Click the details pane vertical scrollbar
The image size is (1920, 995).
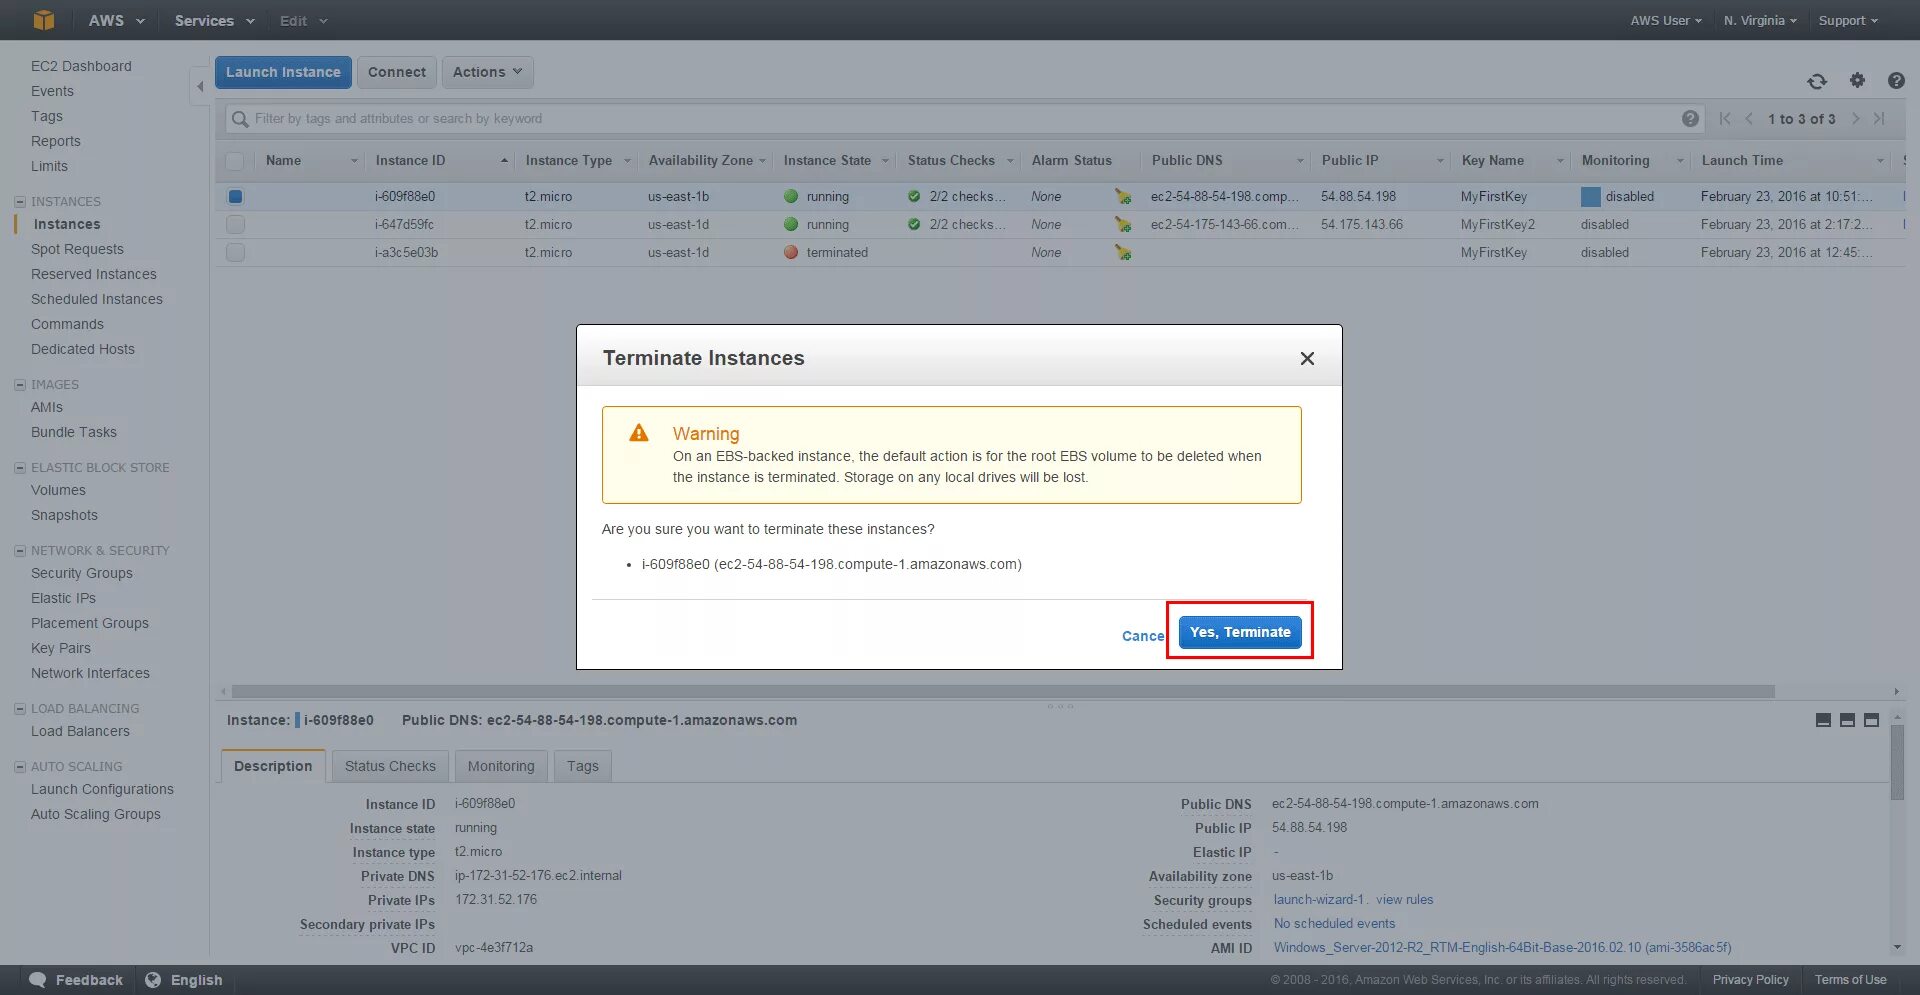(1897, 763)
